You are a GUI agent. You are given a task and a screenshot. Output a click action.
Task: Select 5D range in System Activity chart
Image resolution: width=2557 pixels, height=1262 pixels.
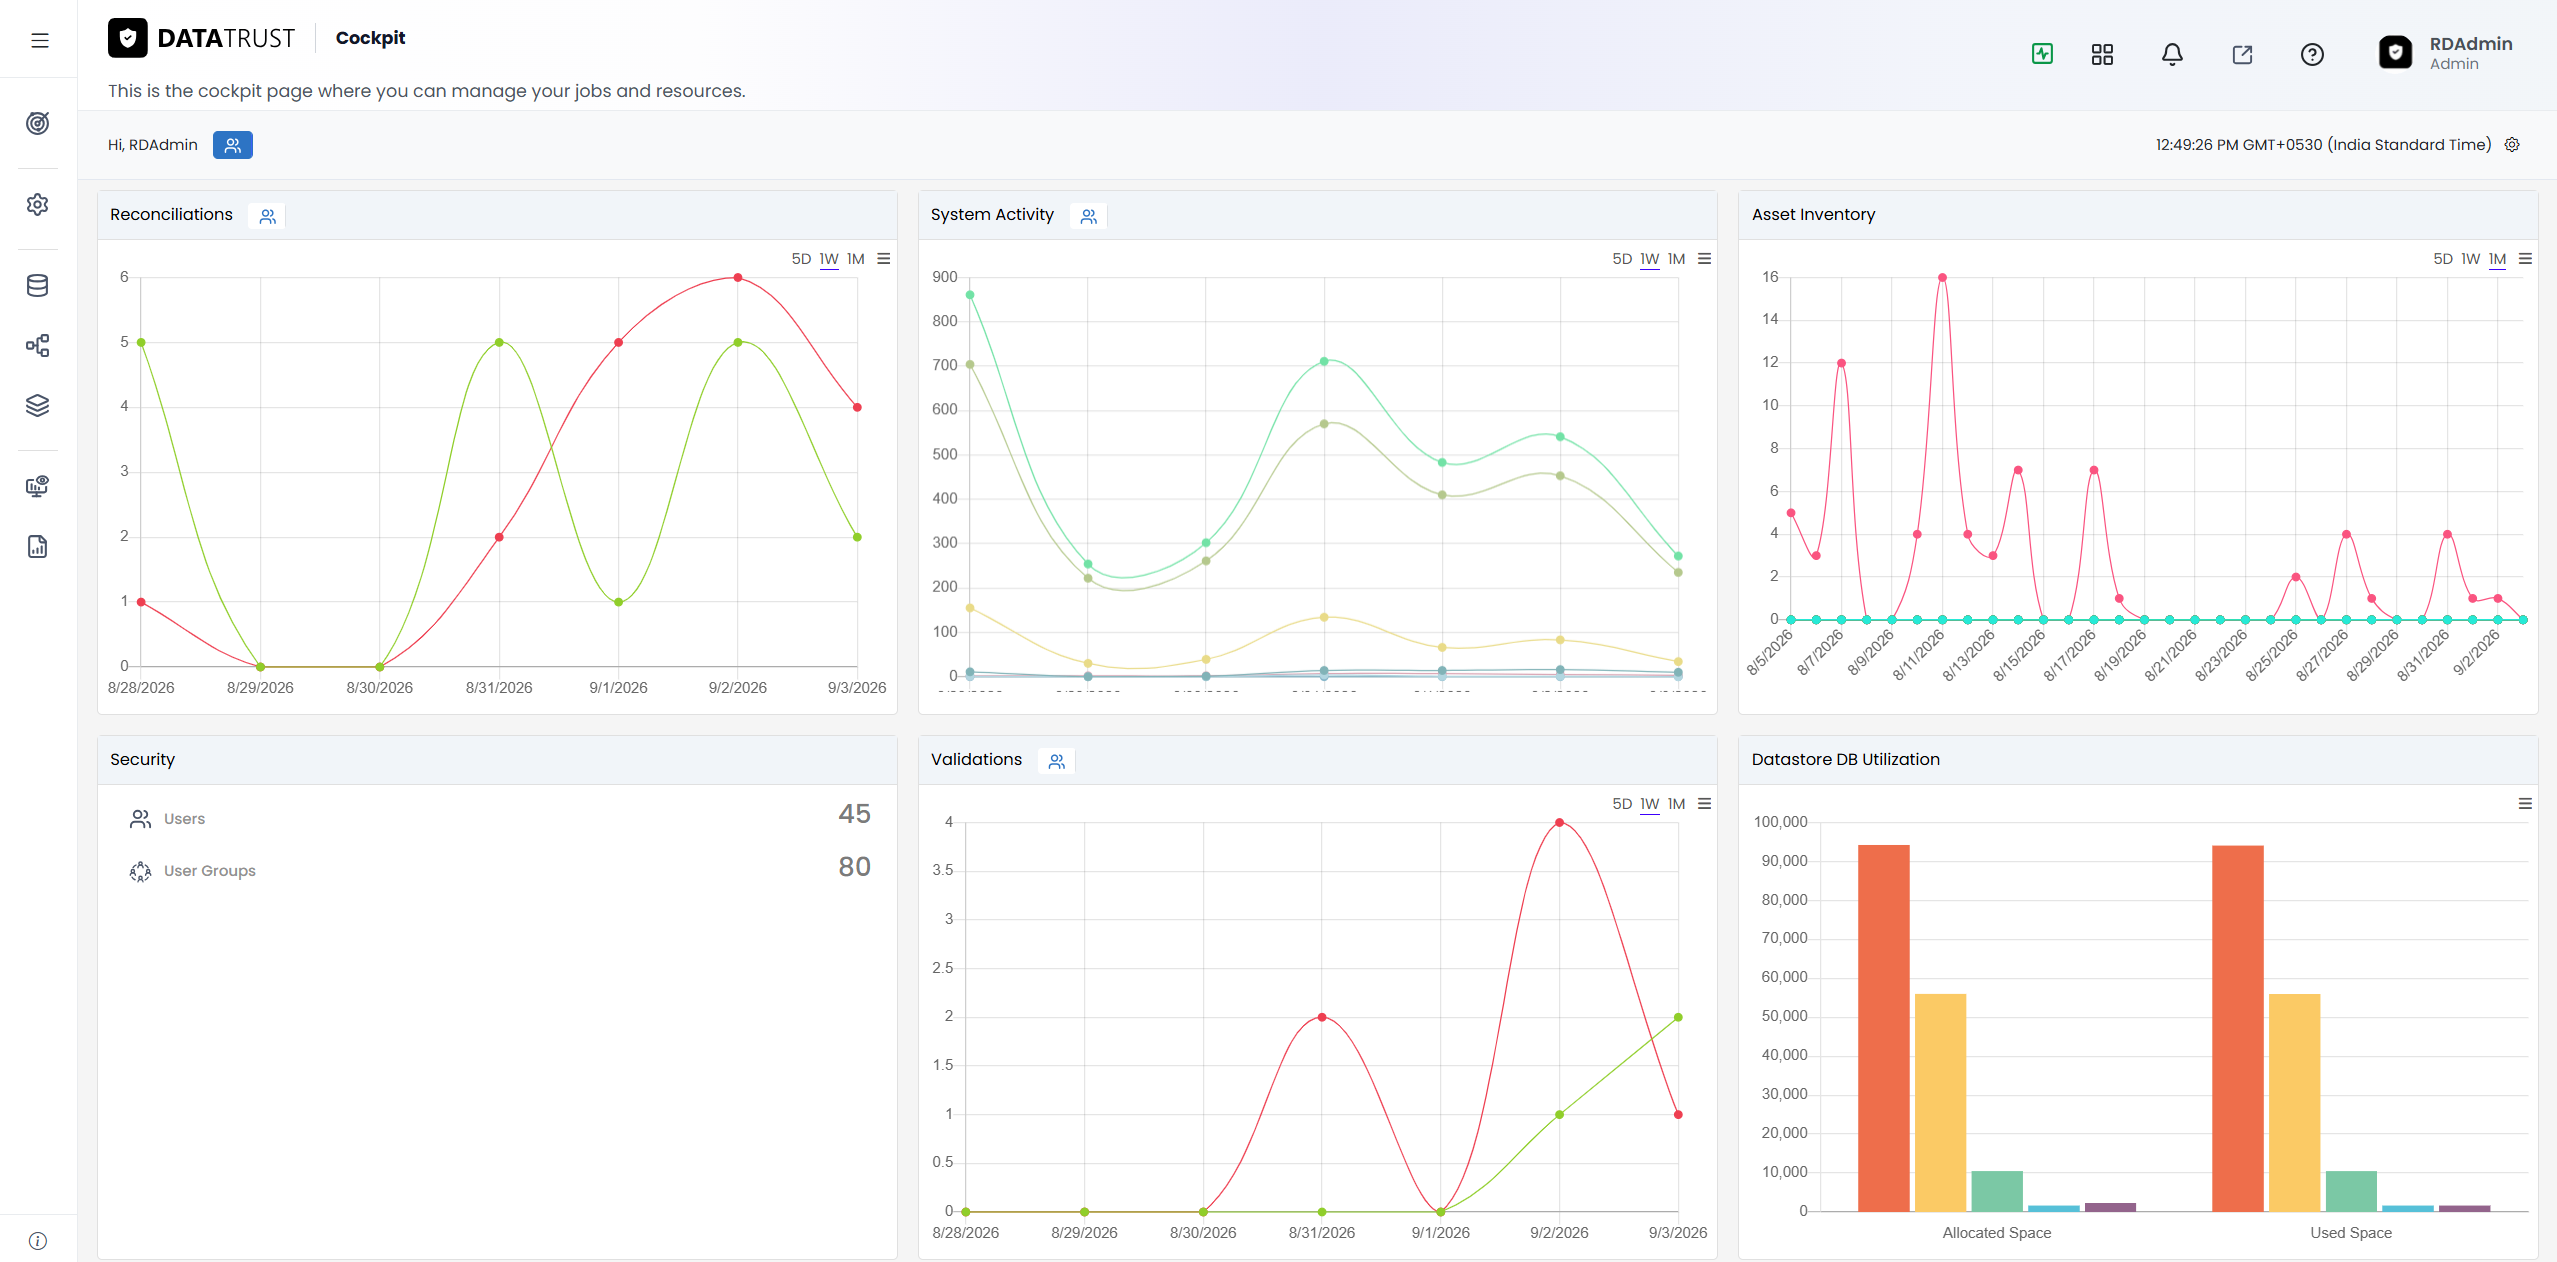tap(1622, 259)
